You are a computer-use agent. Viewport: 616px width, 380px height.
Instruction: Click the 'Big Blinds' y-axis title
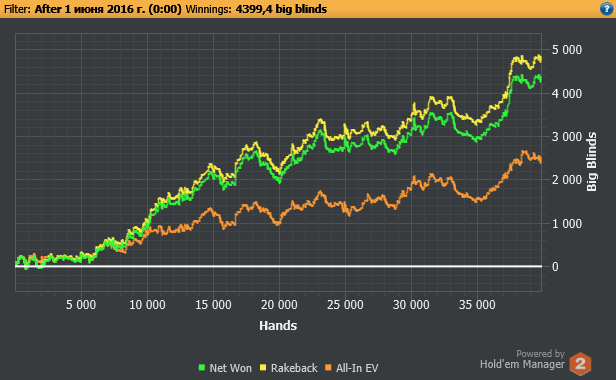pos(592,162)
